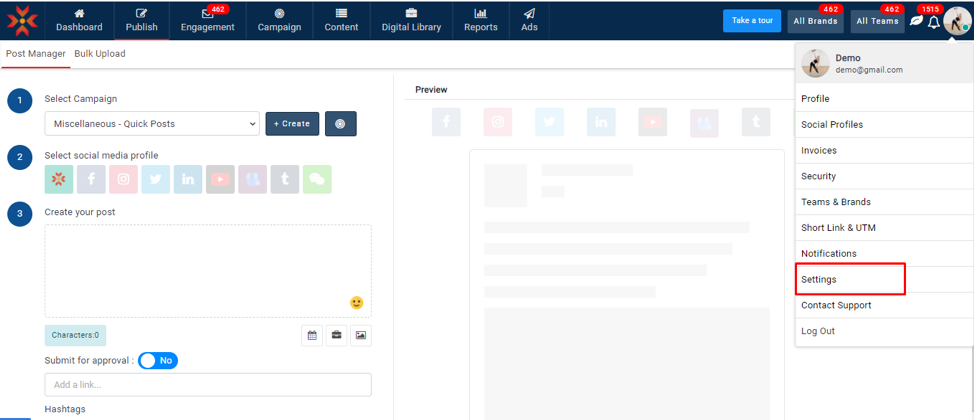The image size is (974, 420).
Task: Click the briefcase digital library icon below post box
Action: click(336, 335)
